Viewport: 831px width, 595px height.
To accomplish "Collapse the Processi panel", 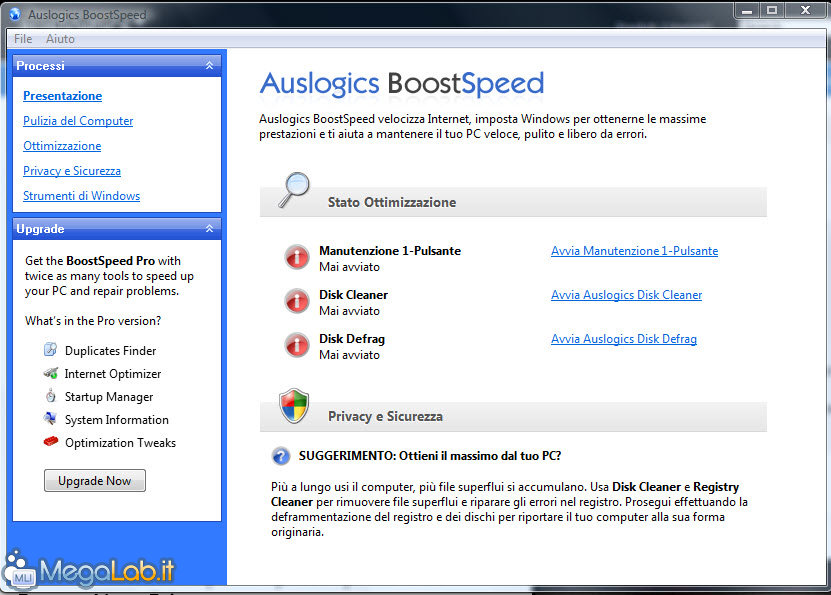I will click(209, 65).
